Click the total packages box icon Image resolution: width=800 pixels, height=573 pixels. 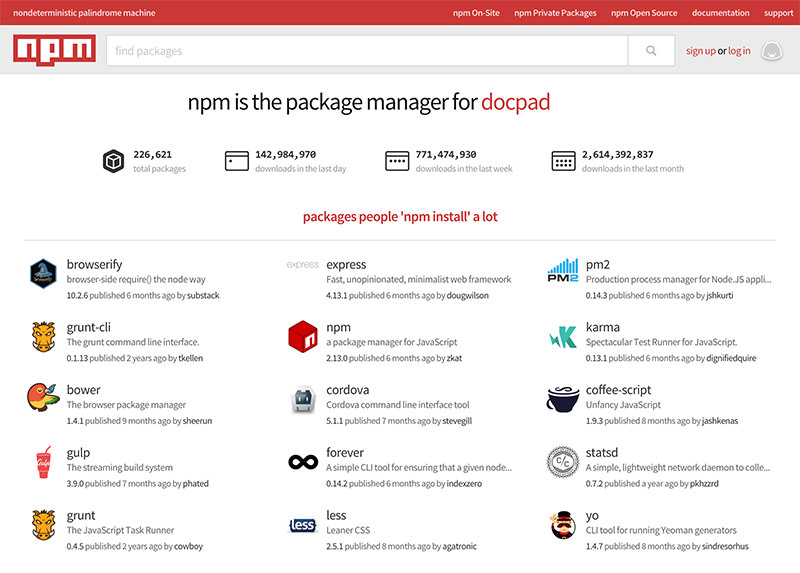113,161
